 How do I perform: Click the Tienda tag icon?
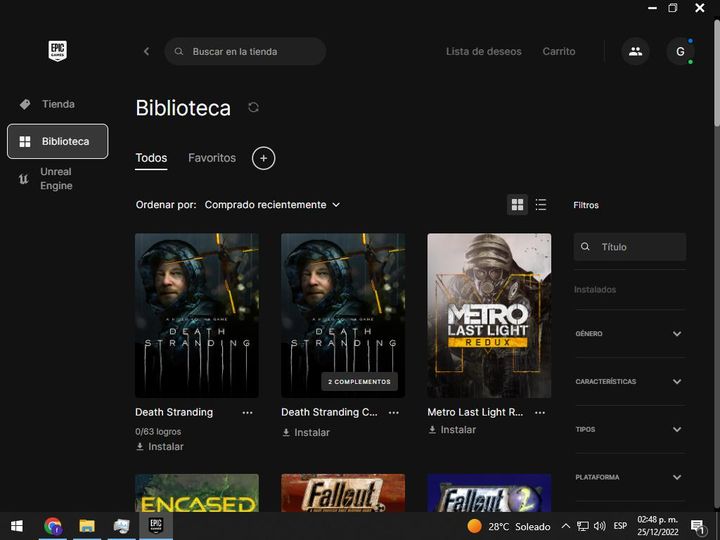(25, 104)
